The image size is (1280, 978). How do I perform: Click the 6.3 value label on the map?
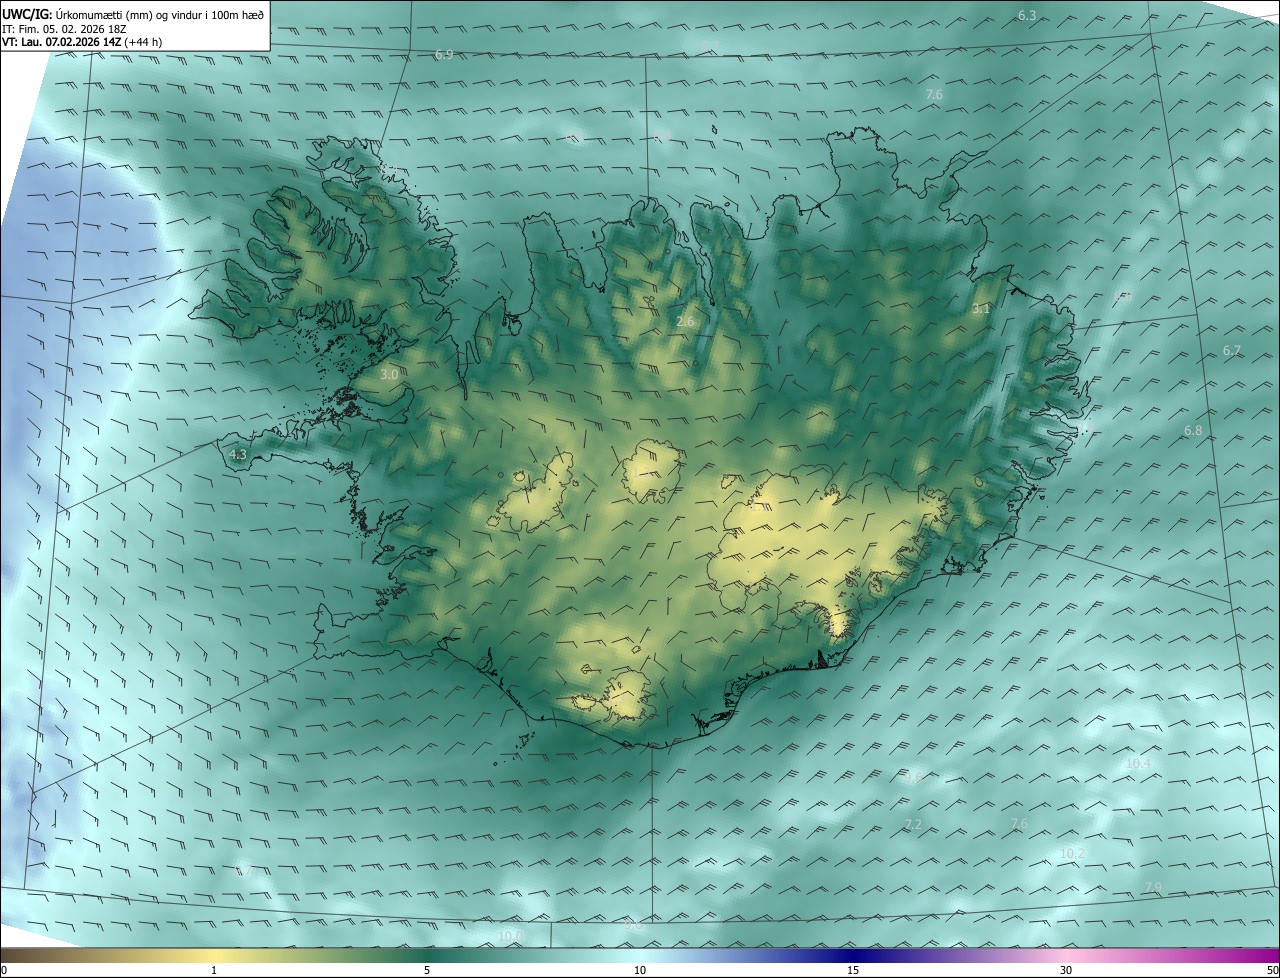click(1027, 16)
